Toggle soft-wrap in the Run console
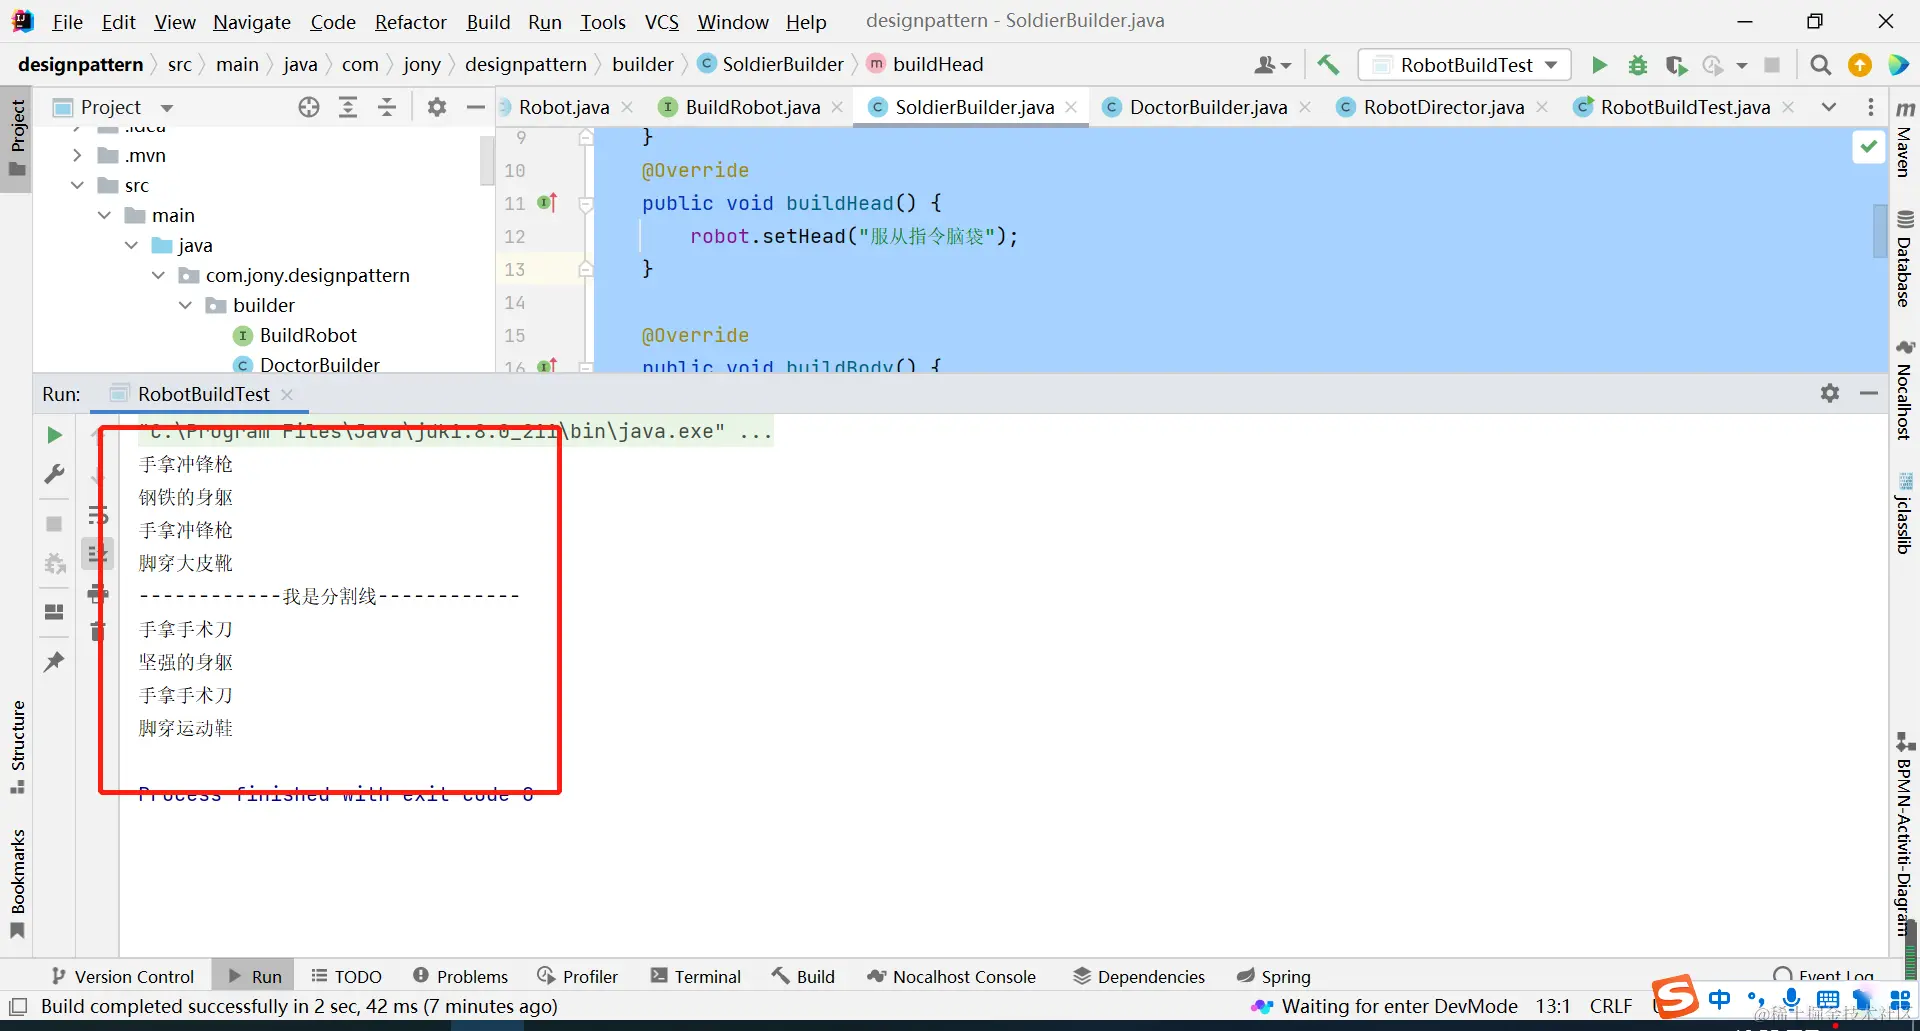 pyautogui.click(x=98, y=516)
